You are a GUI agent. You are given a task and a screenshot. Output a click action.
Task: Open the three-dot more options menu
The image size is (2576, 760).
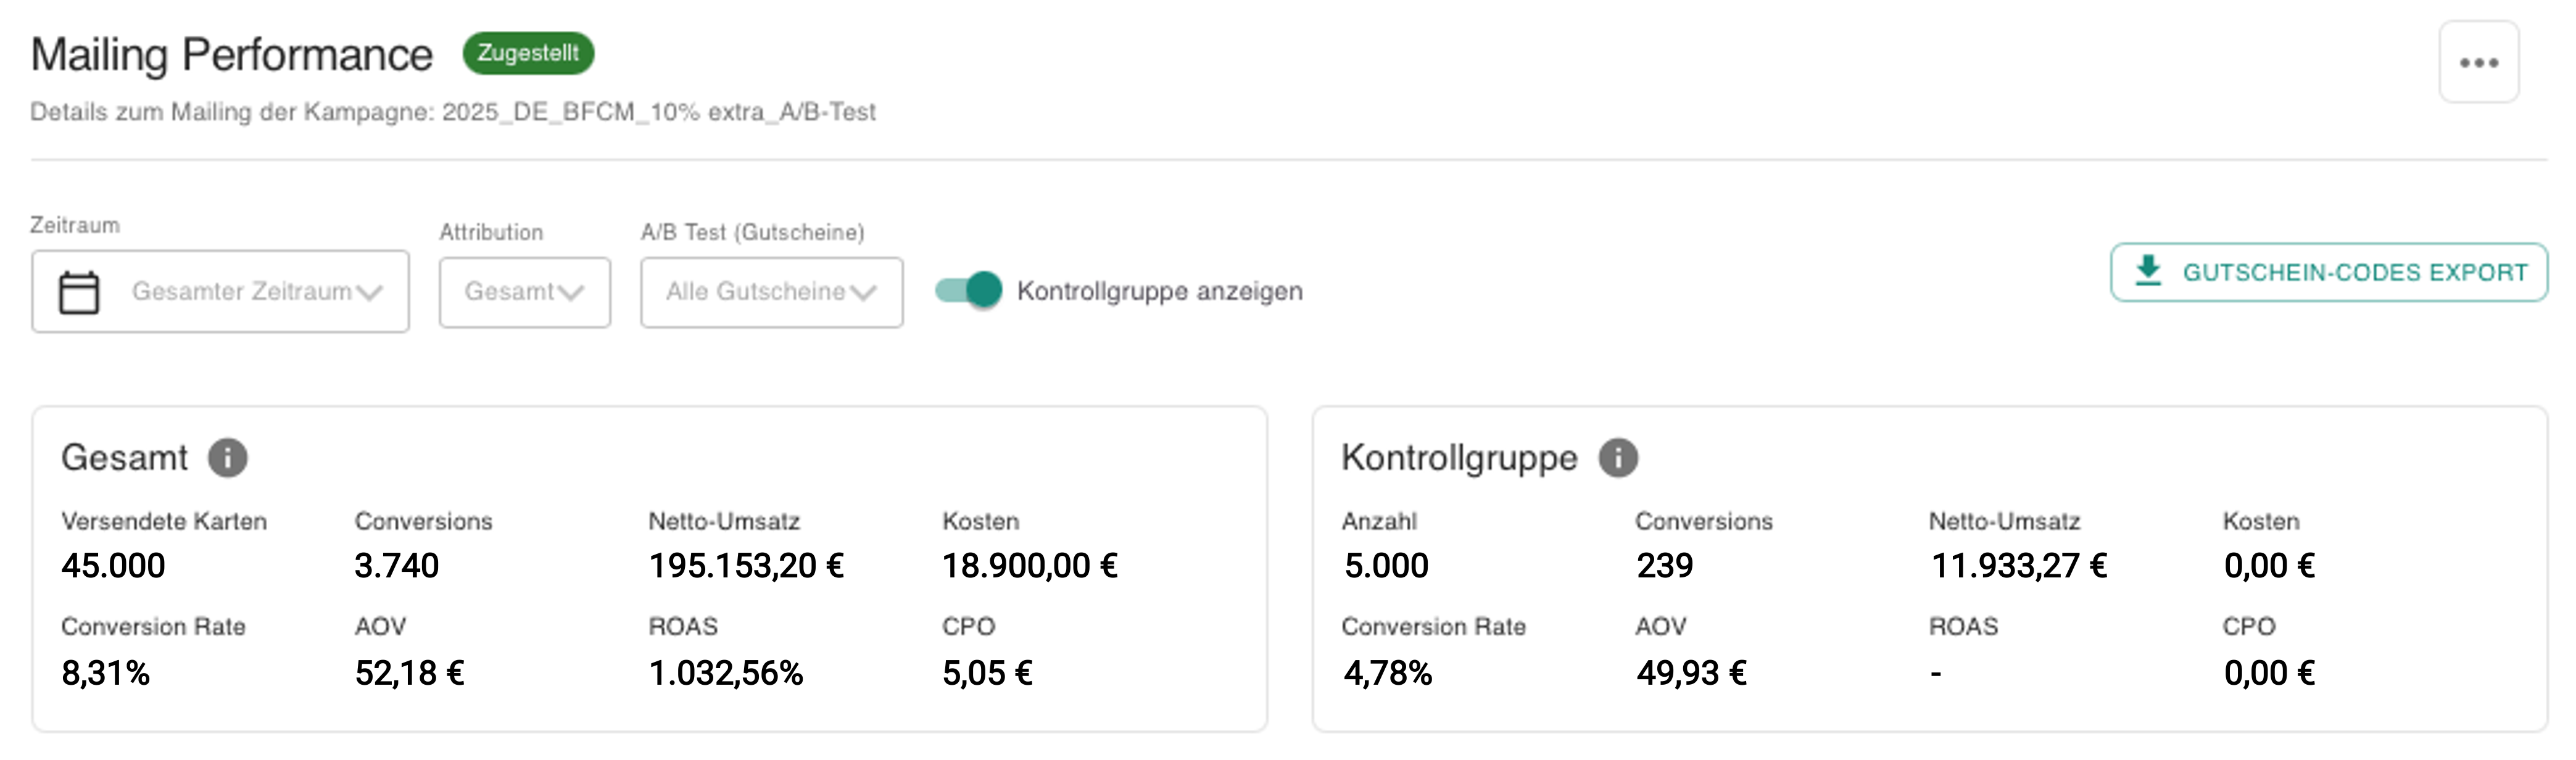pos(2478,62)
